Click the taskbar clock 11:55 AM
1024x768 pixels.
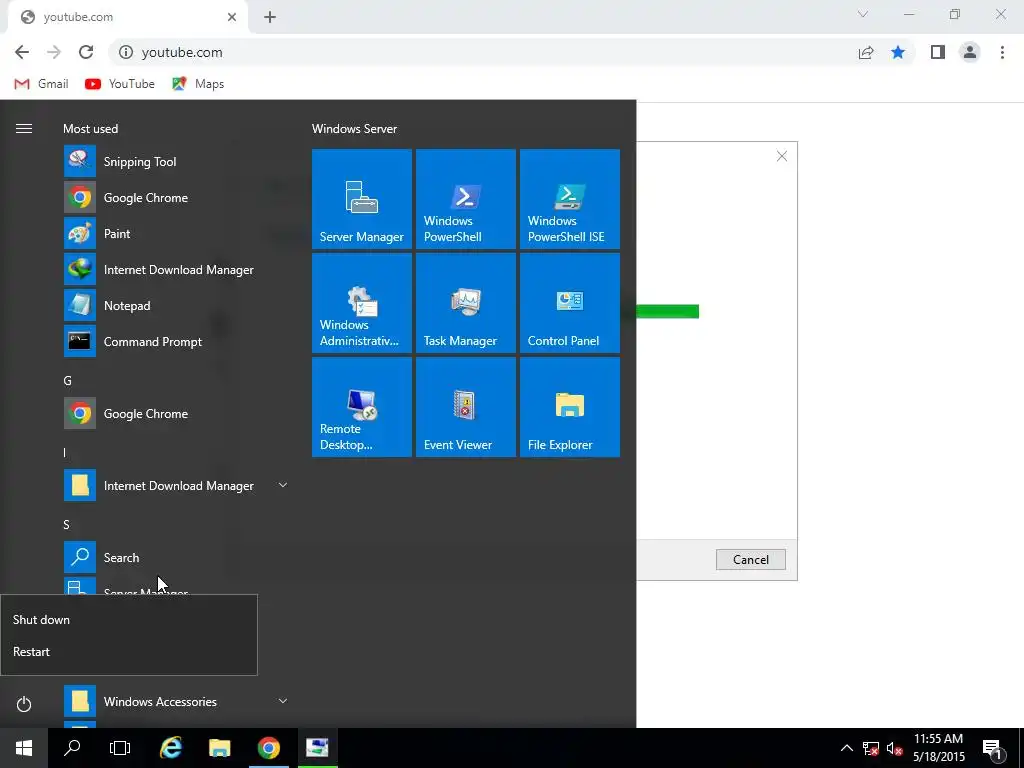tap(938, 748)
